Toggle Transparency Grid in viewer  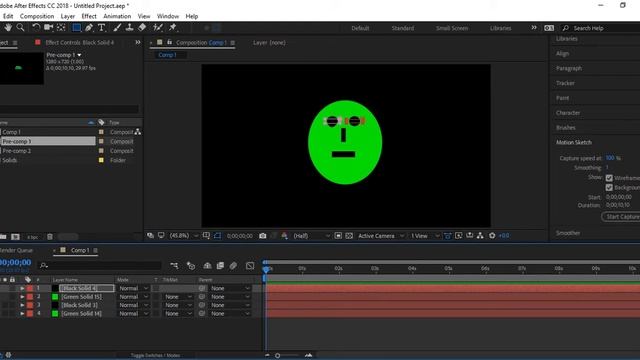(x=349, y=236)
